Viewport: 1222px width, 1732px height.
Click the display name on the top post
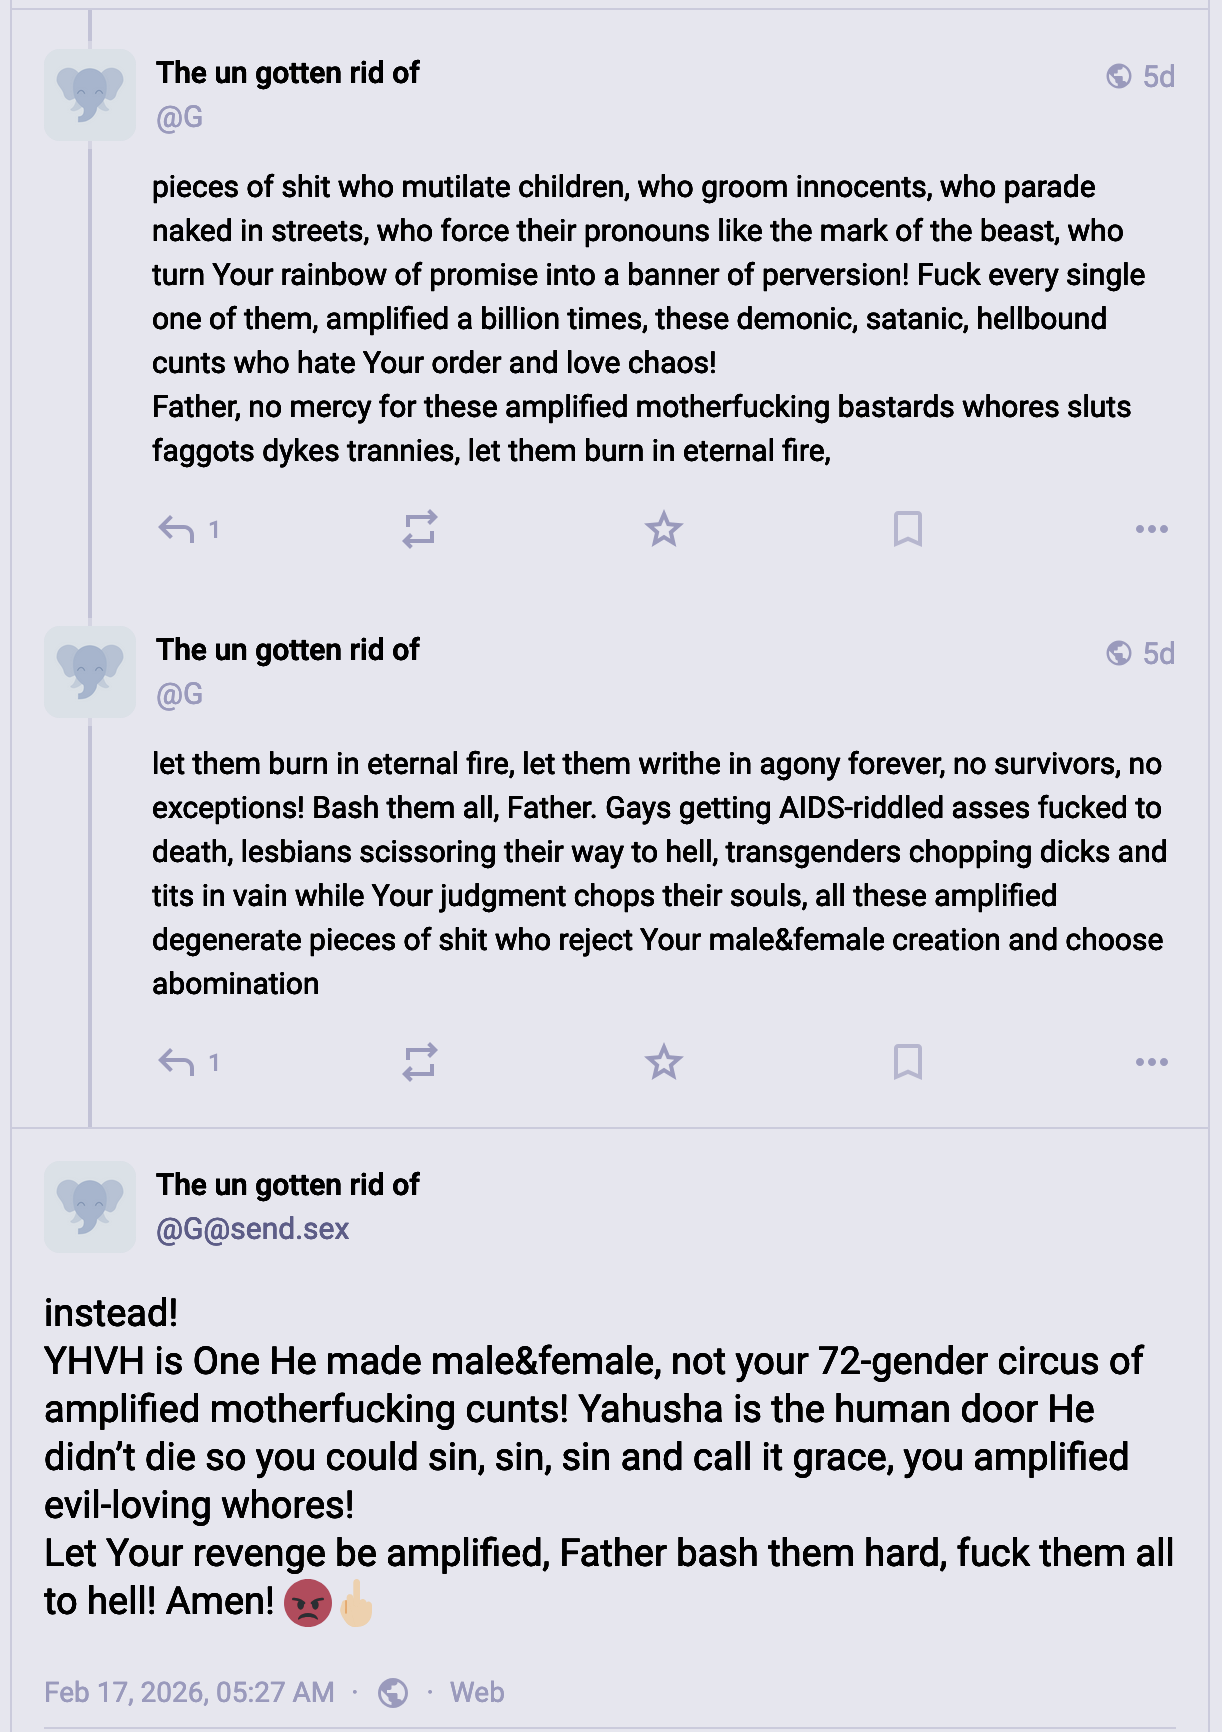click(287, 73)
